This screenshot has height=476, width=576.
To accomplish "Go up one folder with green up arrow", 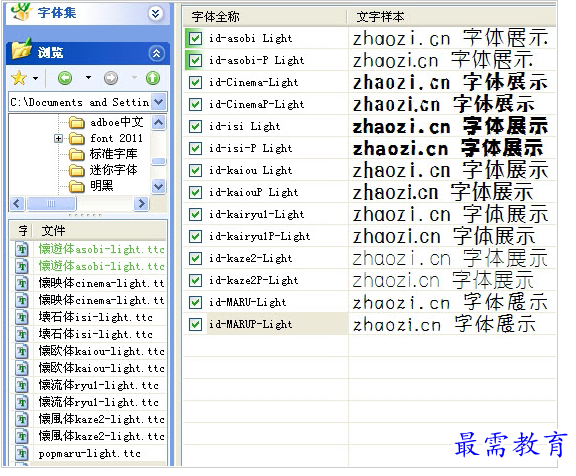I will click(x=153, y=78).
